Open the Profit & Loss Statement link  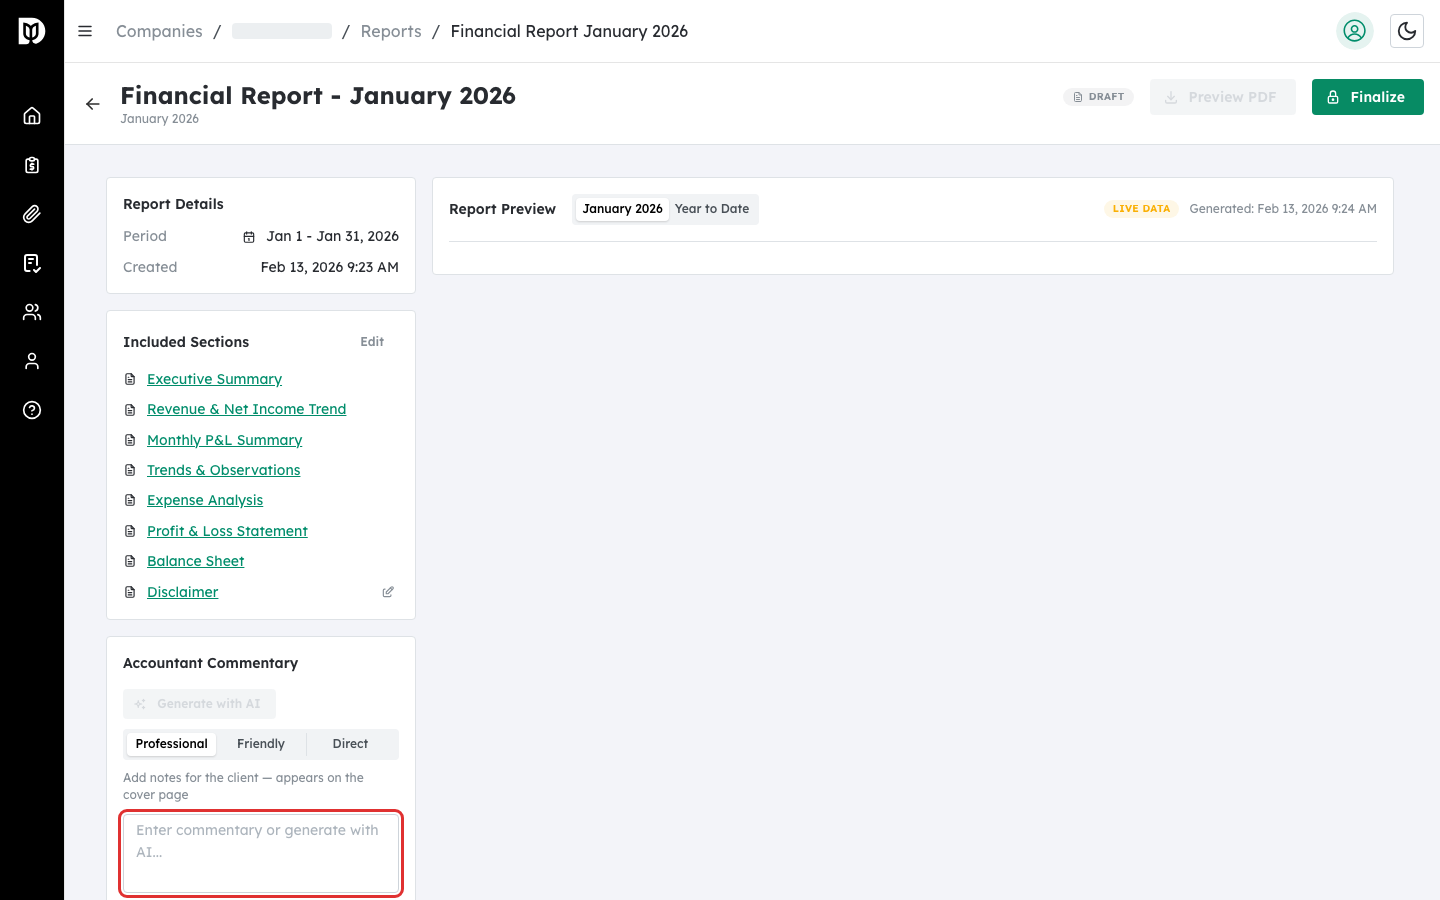click(227, 531)
